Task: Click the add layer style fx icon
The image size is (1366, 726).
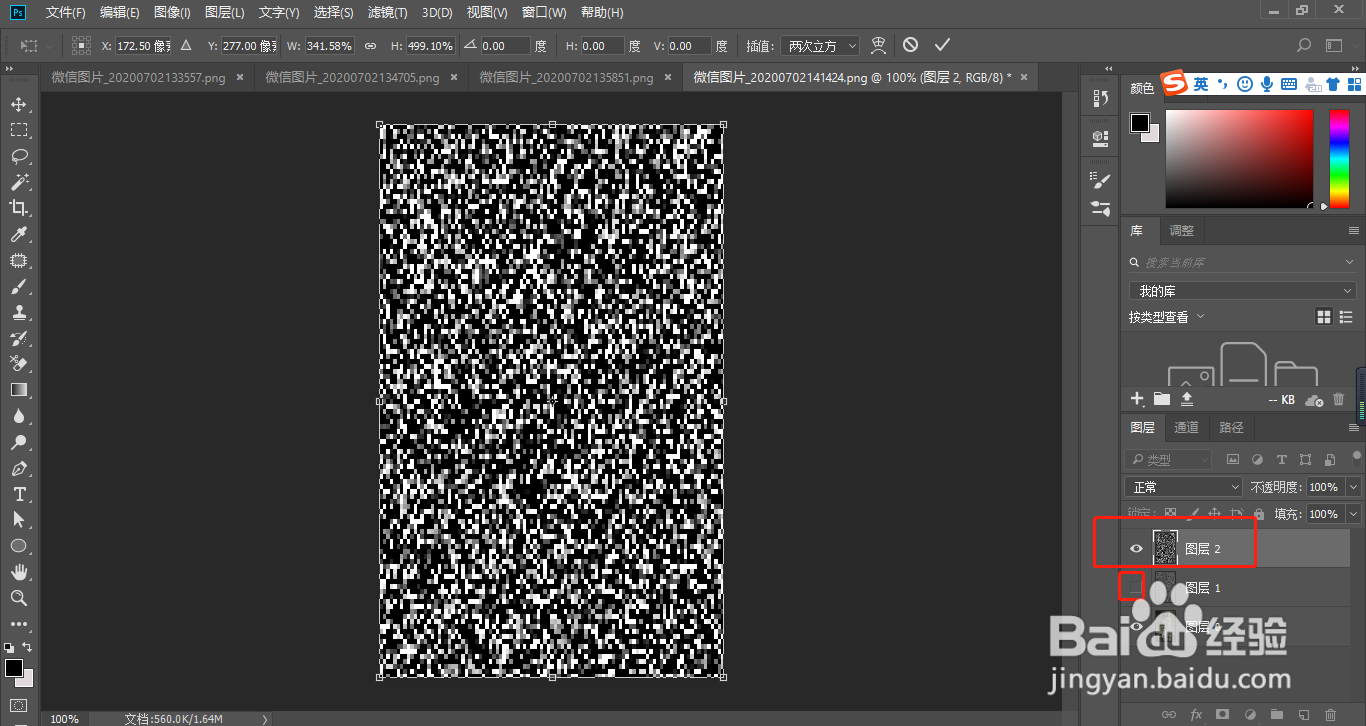Action: (x=1196, y=714)
